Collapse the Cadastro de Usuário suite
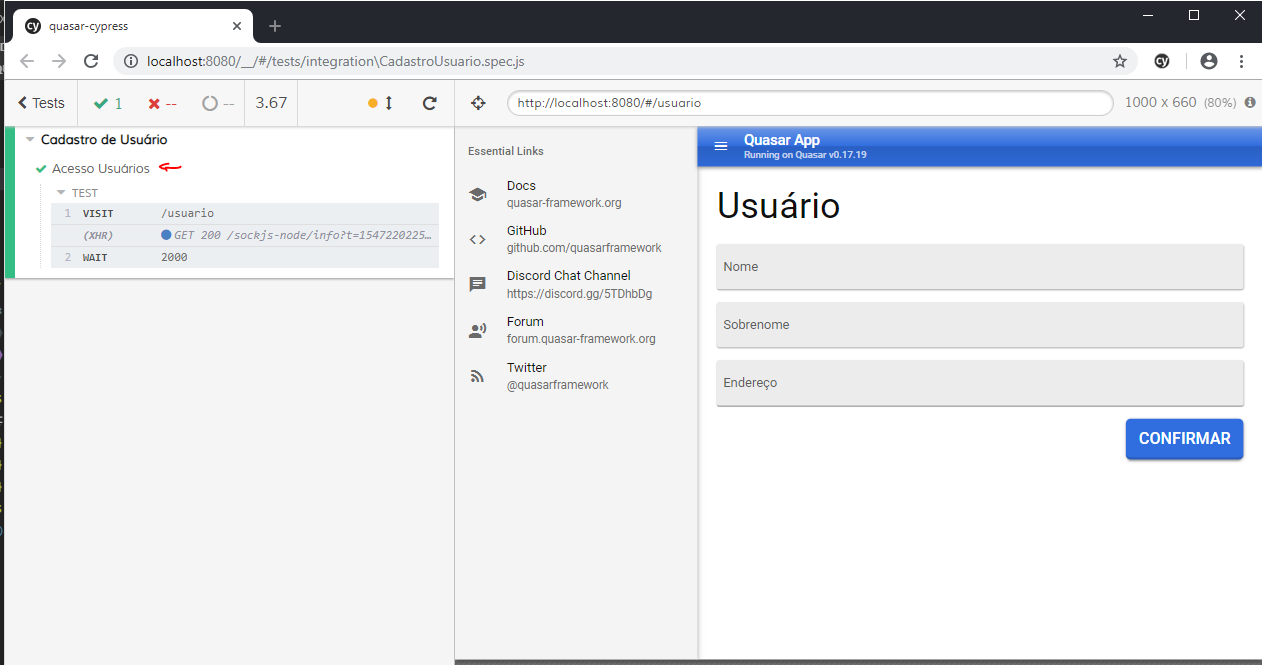1262x665 pixels. coord(31,140)
